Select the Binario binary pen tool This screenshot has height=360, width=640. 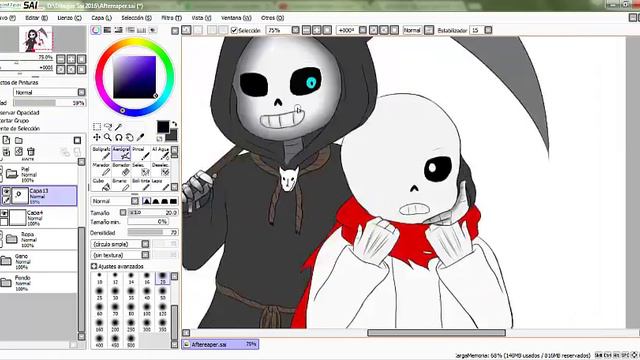pos(121,184)
